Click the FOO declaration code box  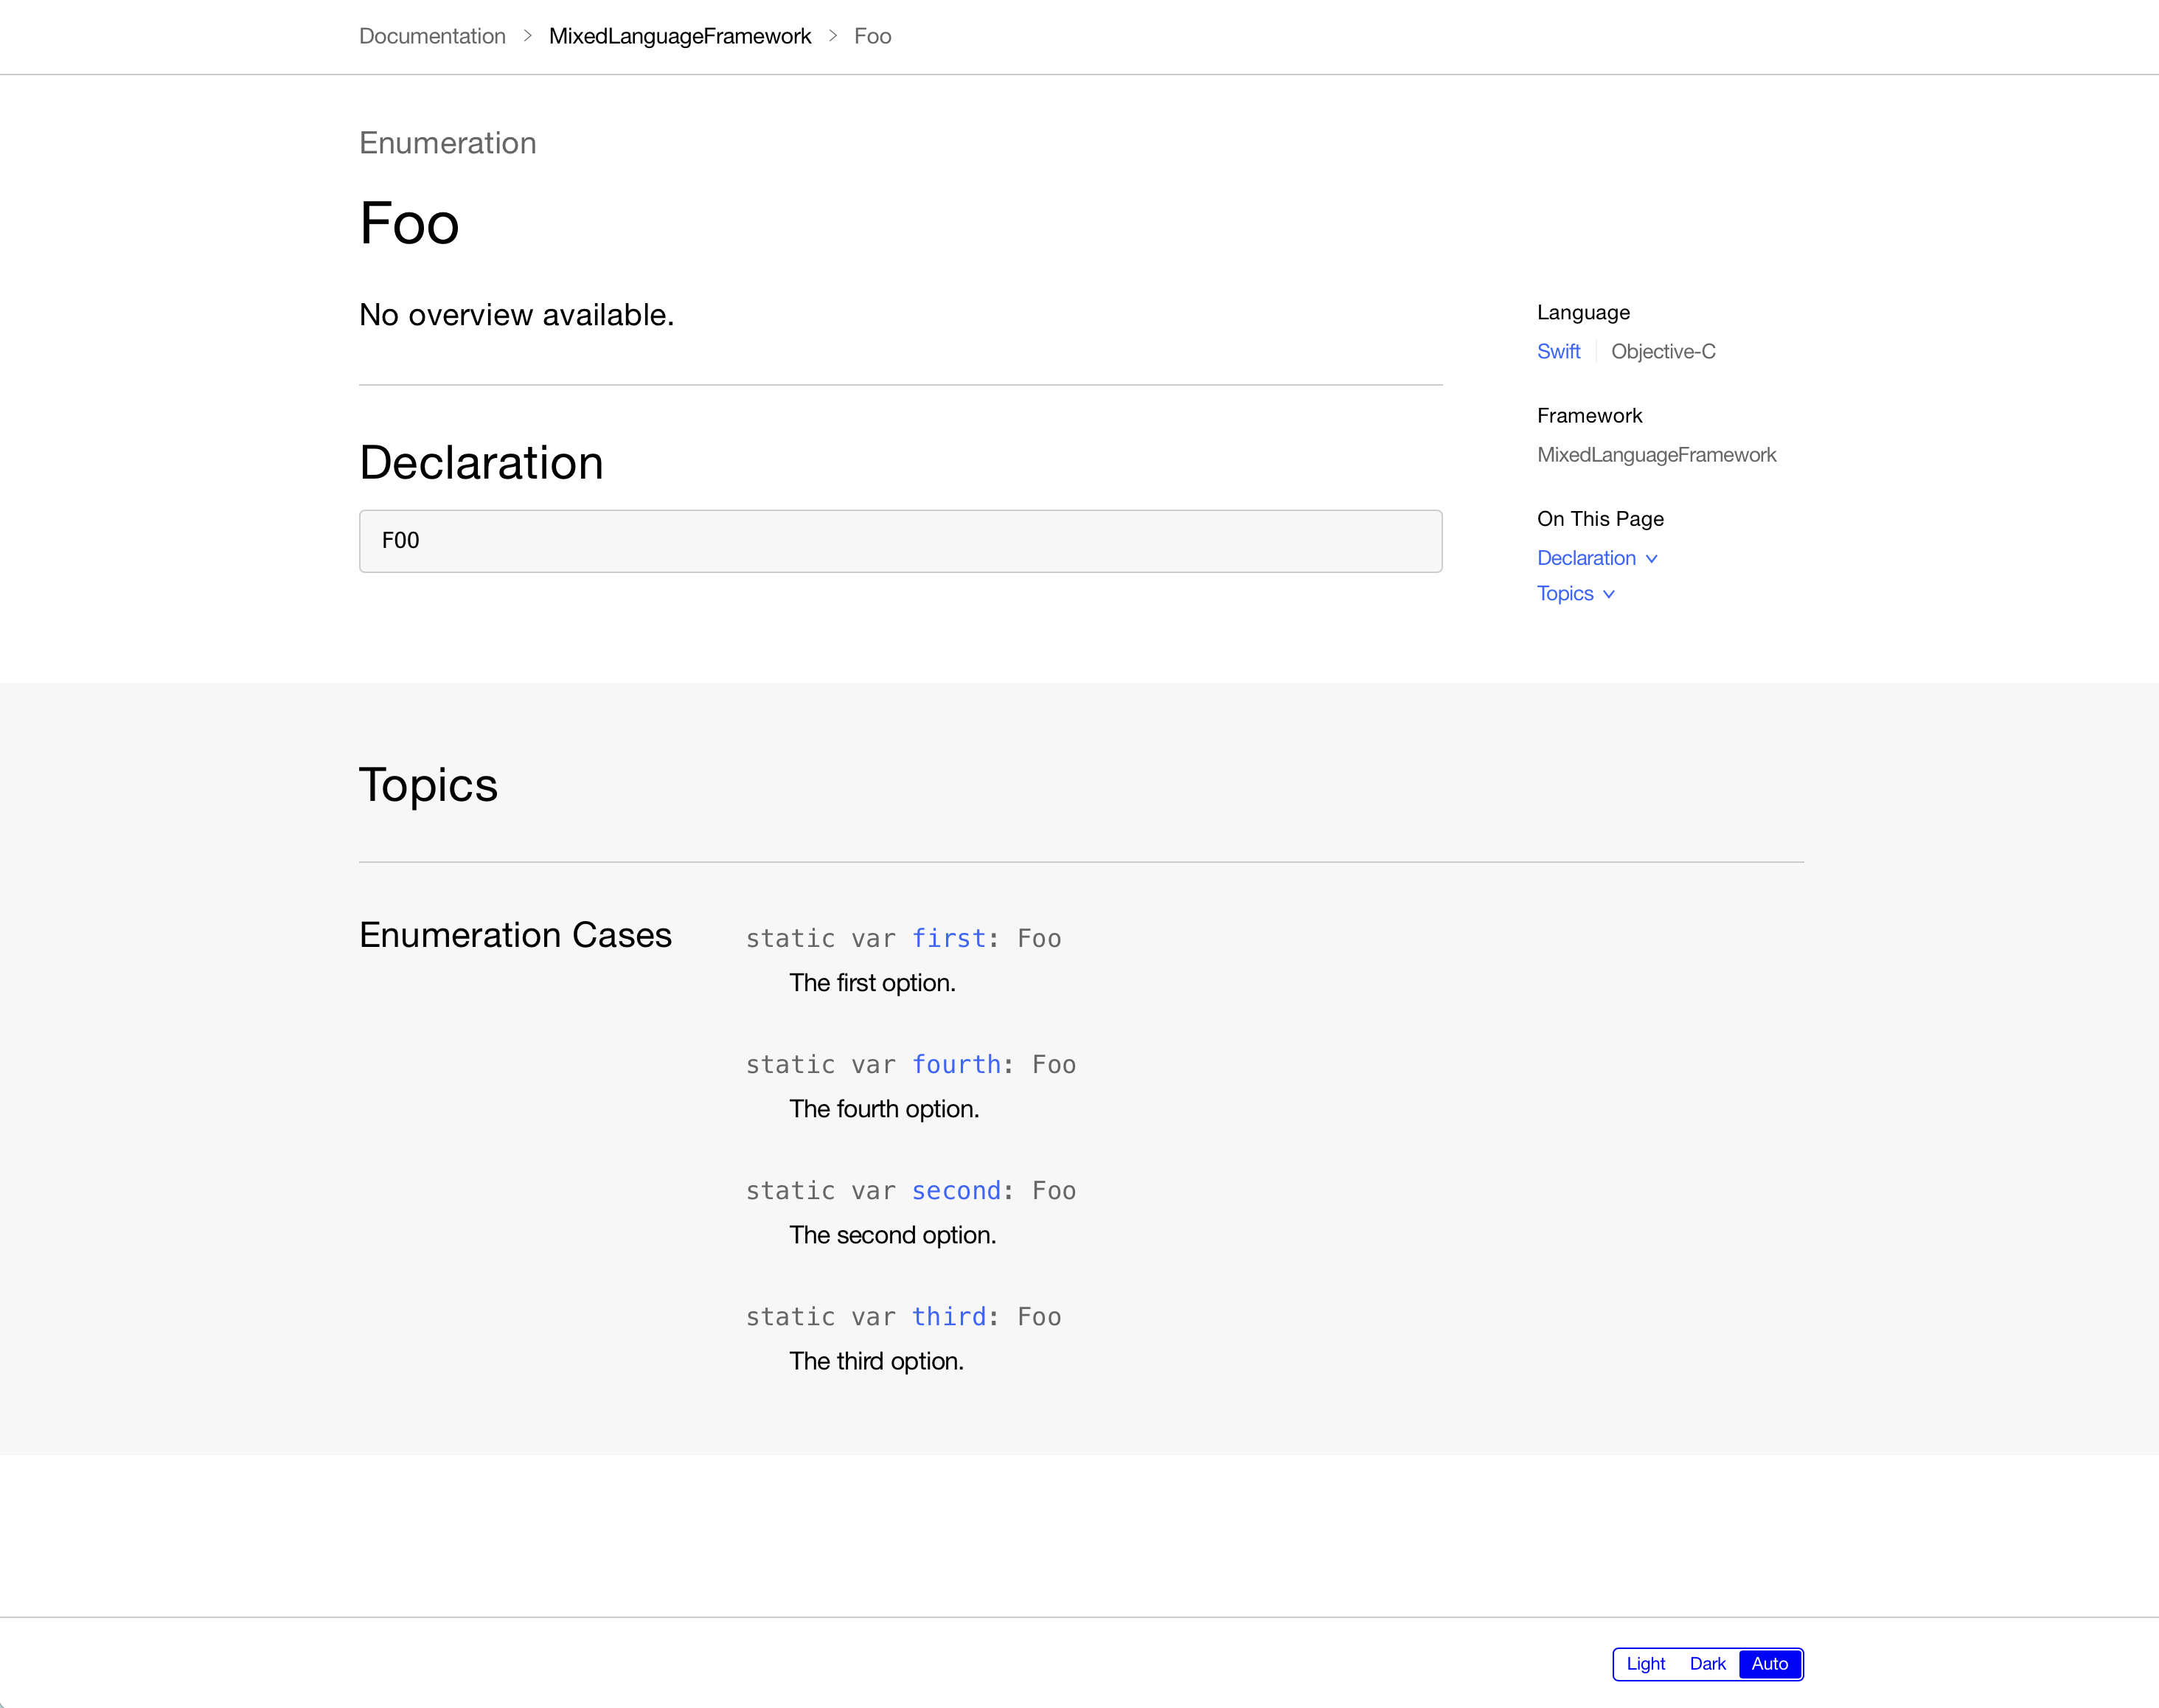(x=900, y=541)
